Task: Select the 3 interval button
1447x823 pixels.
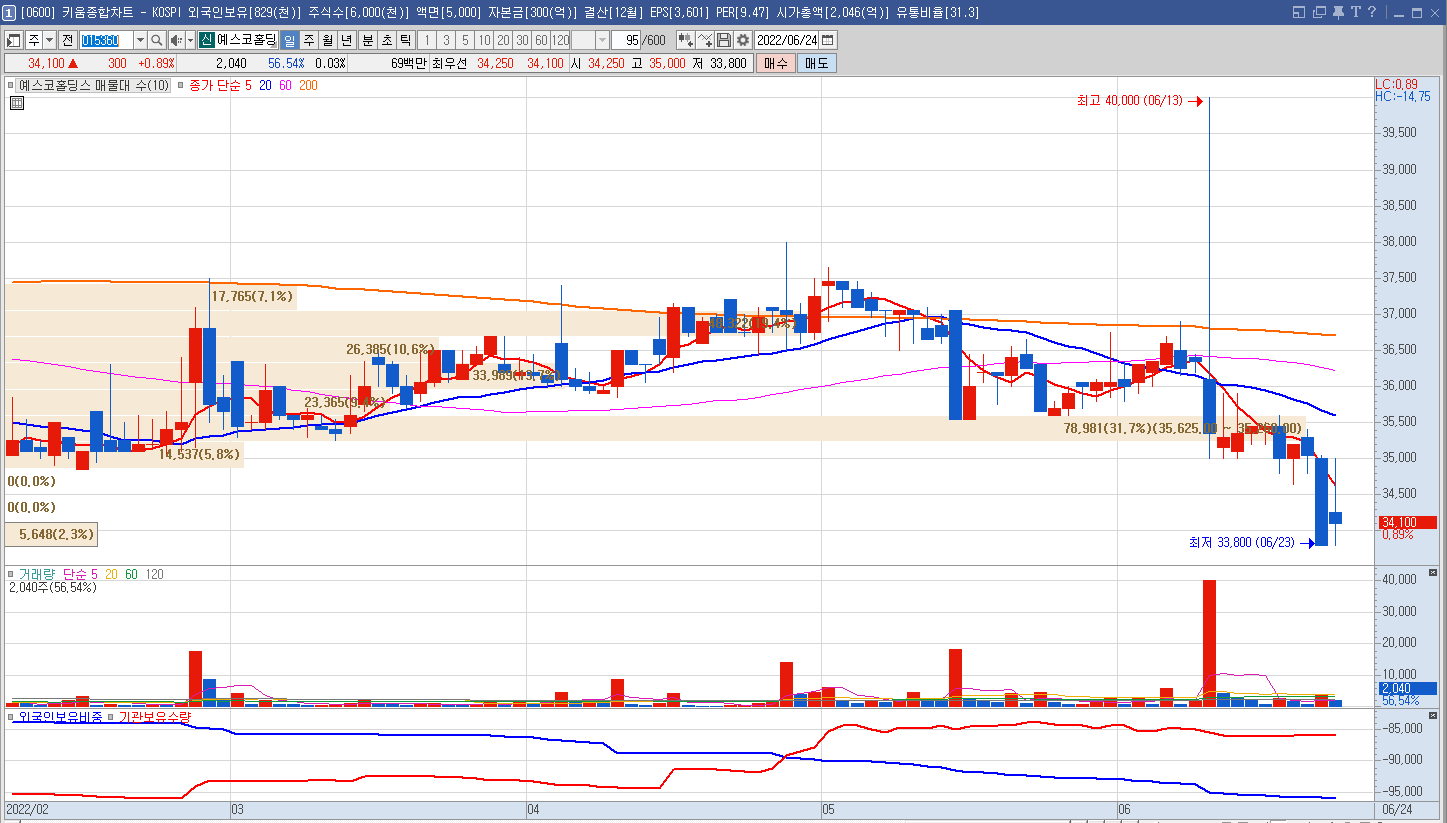Action: pos(446,40)
